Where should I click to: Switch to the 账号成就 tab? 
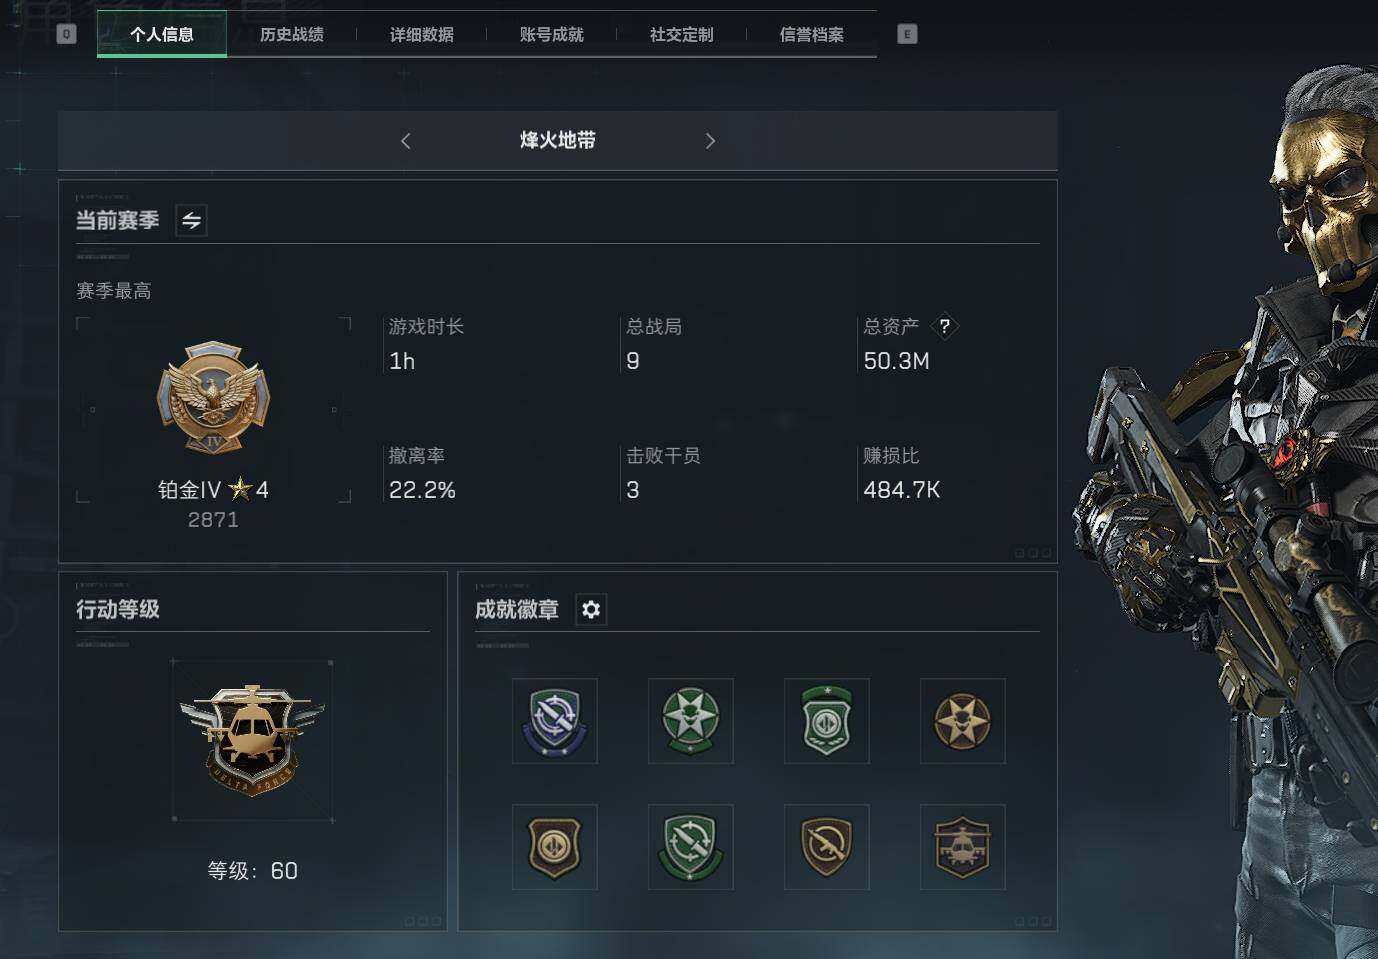(x=552, y=34)
